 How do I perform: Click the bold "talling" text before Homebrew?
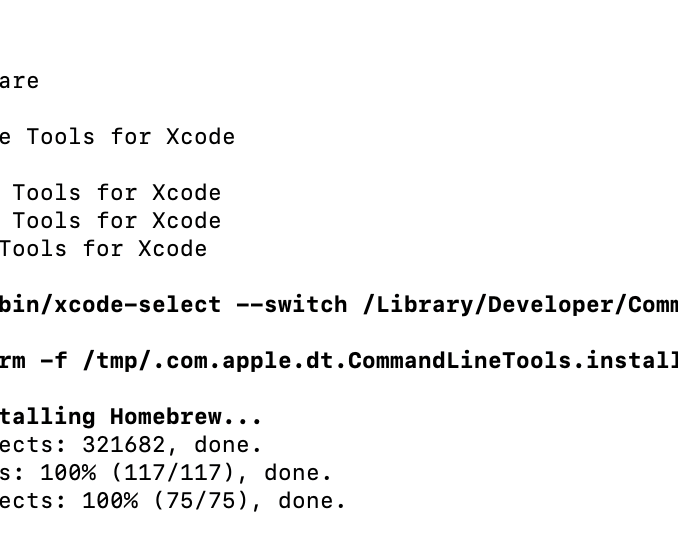(47, 417)
